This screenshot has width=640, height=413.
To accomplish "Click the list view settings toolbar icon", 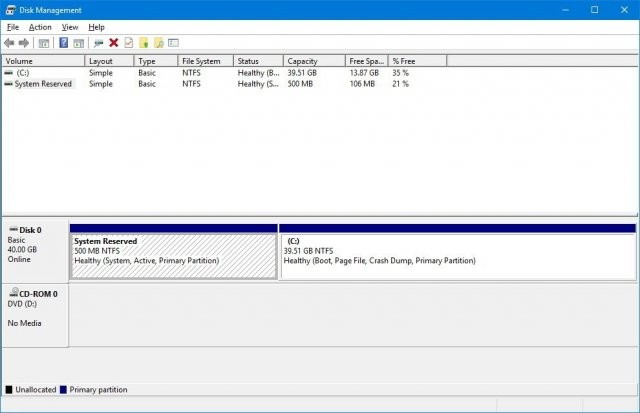I will pos(173,42).
